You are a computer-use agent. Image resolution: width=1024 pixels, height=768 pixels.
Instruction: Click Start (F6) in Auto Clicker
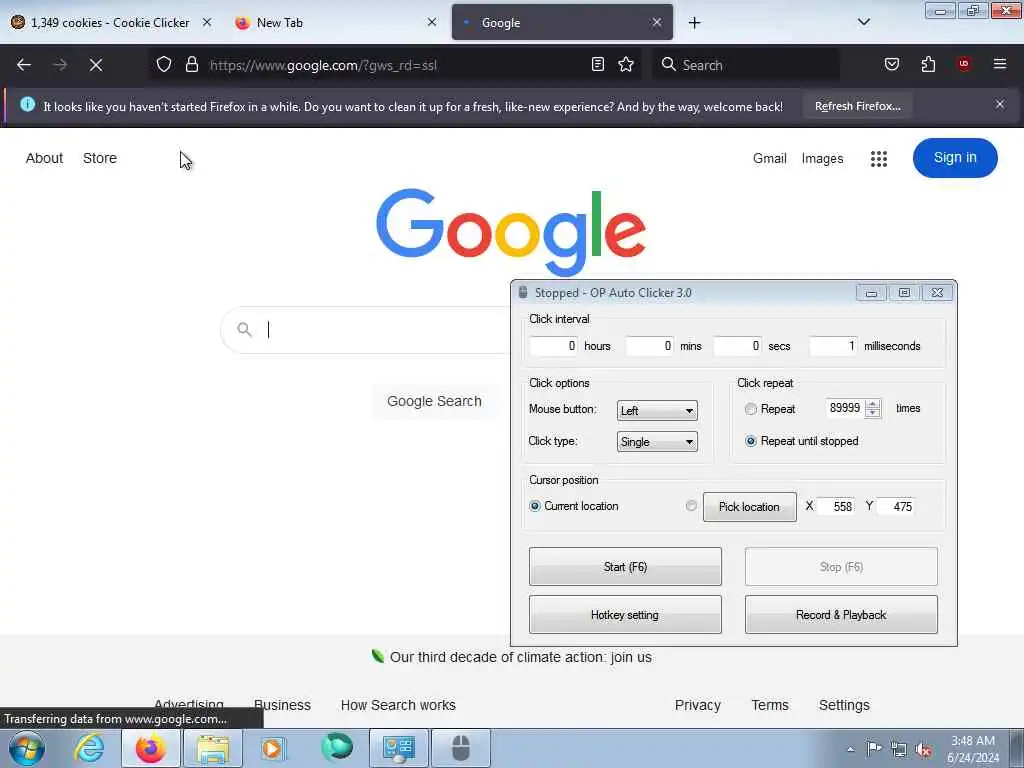625,567
